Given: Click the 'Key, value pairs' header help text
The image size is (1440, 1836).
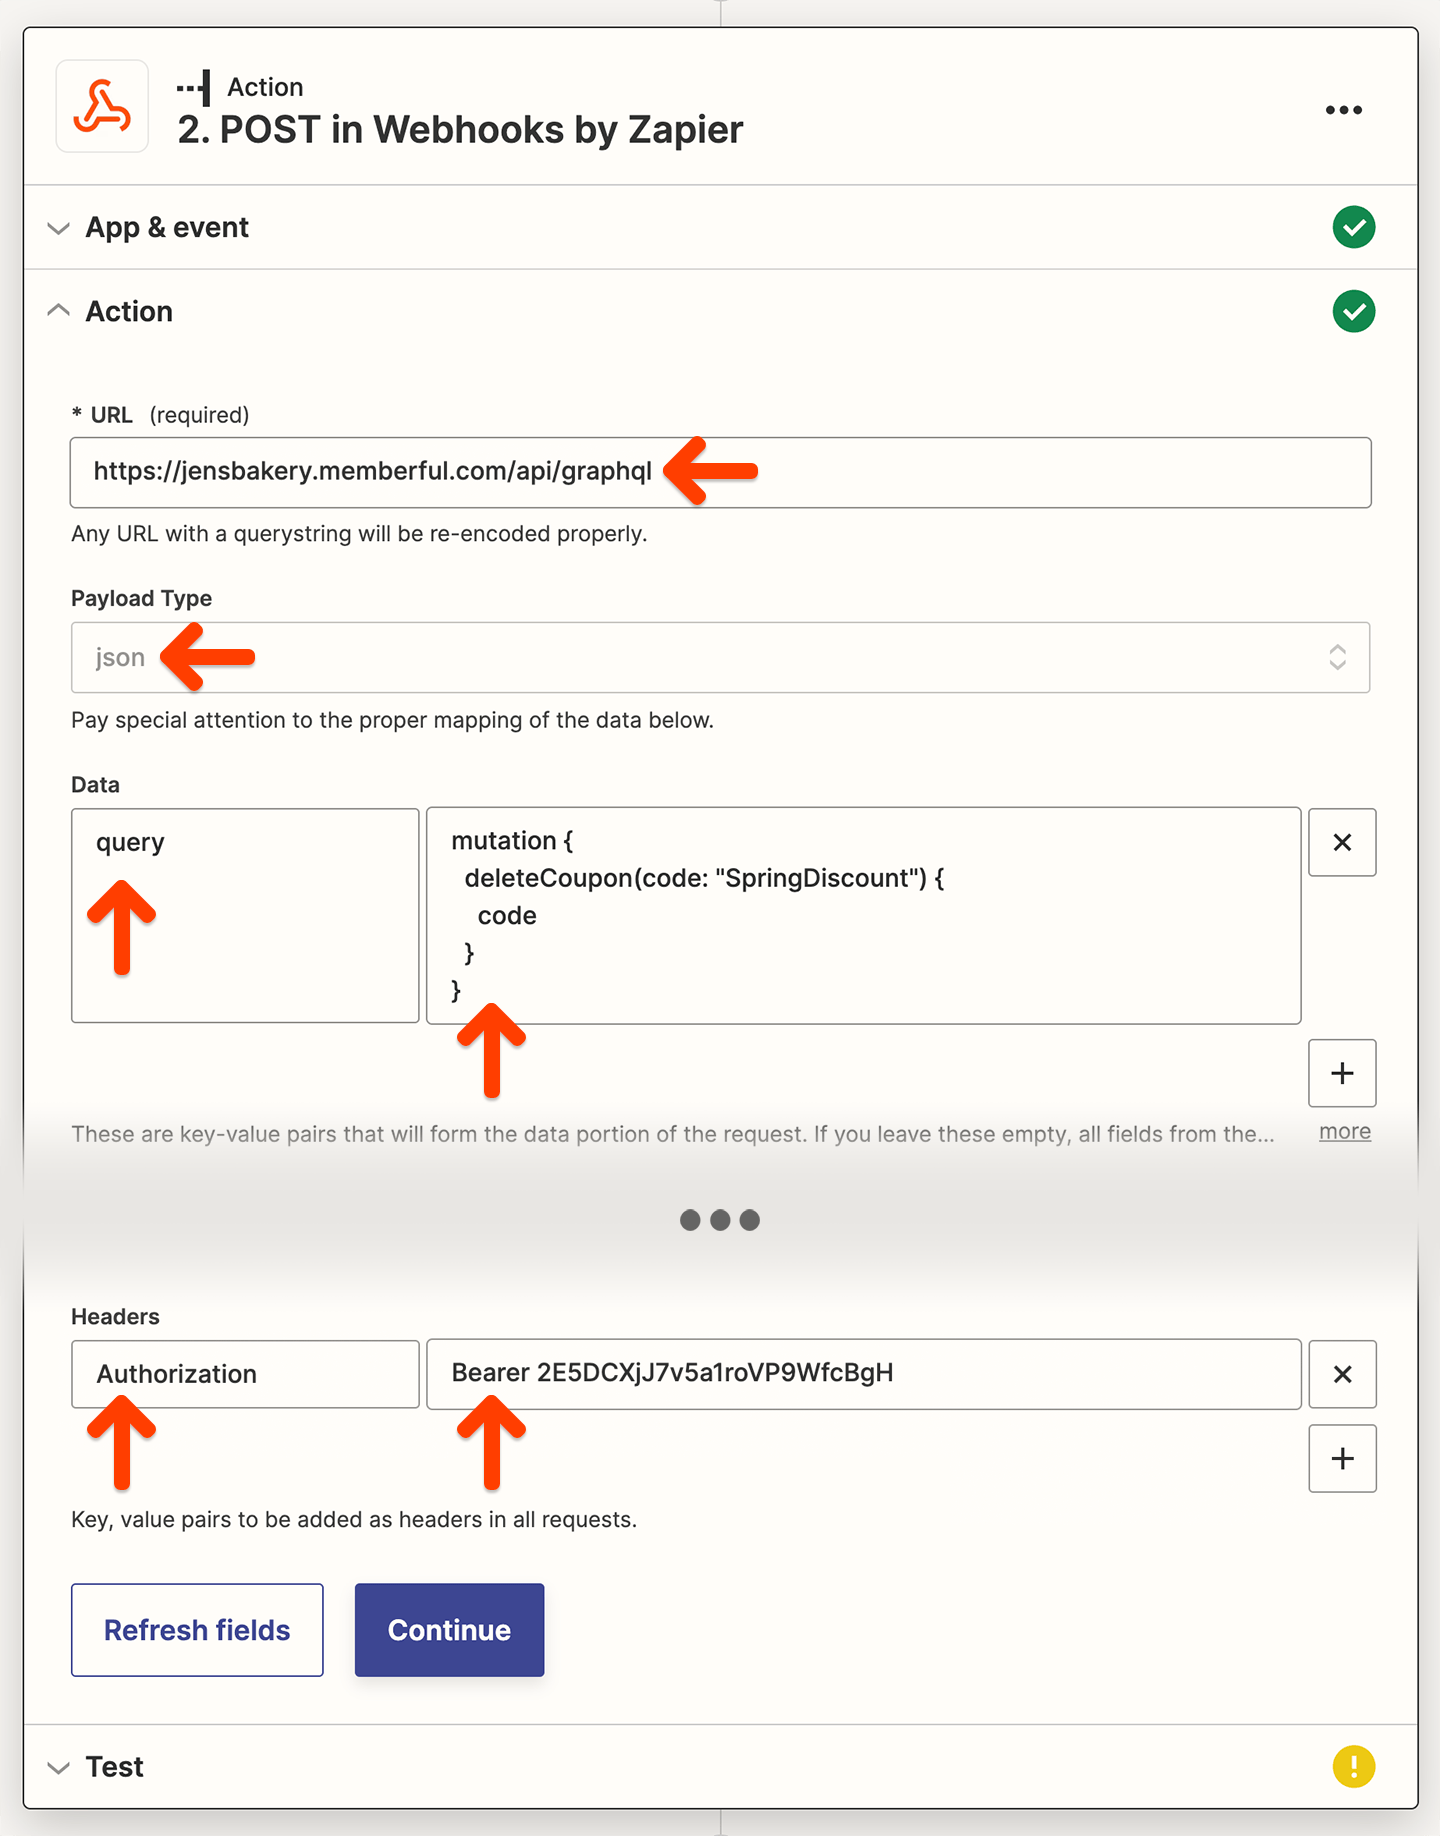Looking at the screenshot, I should (x=354, y=1520).
